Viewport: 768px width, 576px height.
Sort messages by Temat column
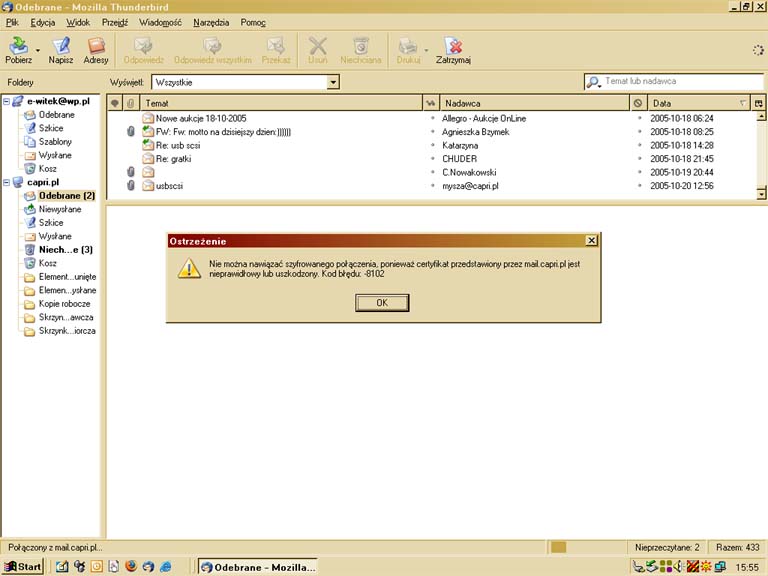coord(281,103)
